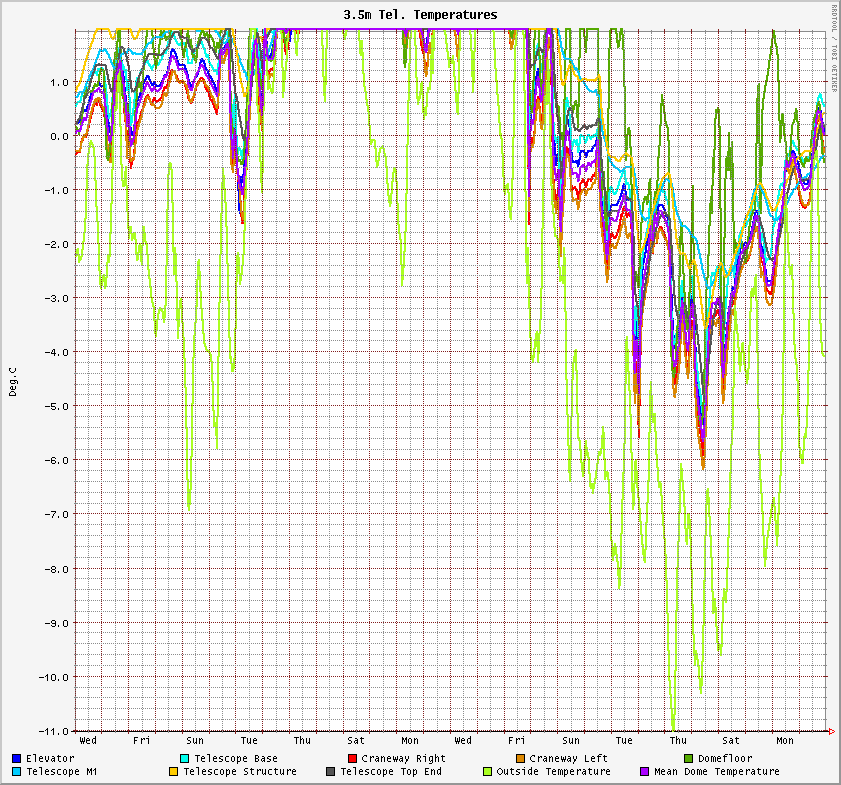Click the "Mean Dome Temperature" legend text

click(716, 772)
